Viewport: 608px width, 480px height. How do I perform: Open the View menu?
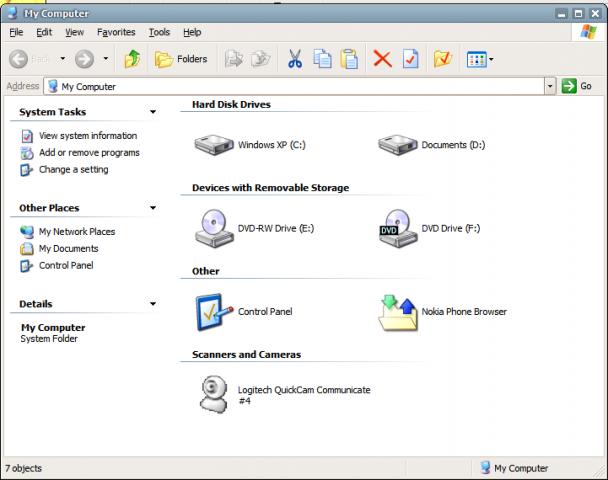[74, 32]
